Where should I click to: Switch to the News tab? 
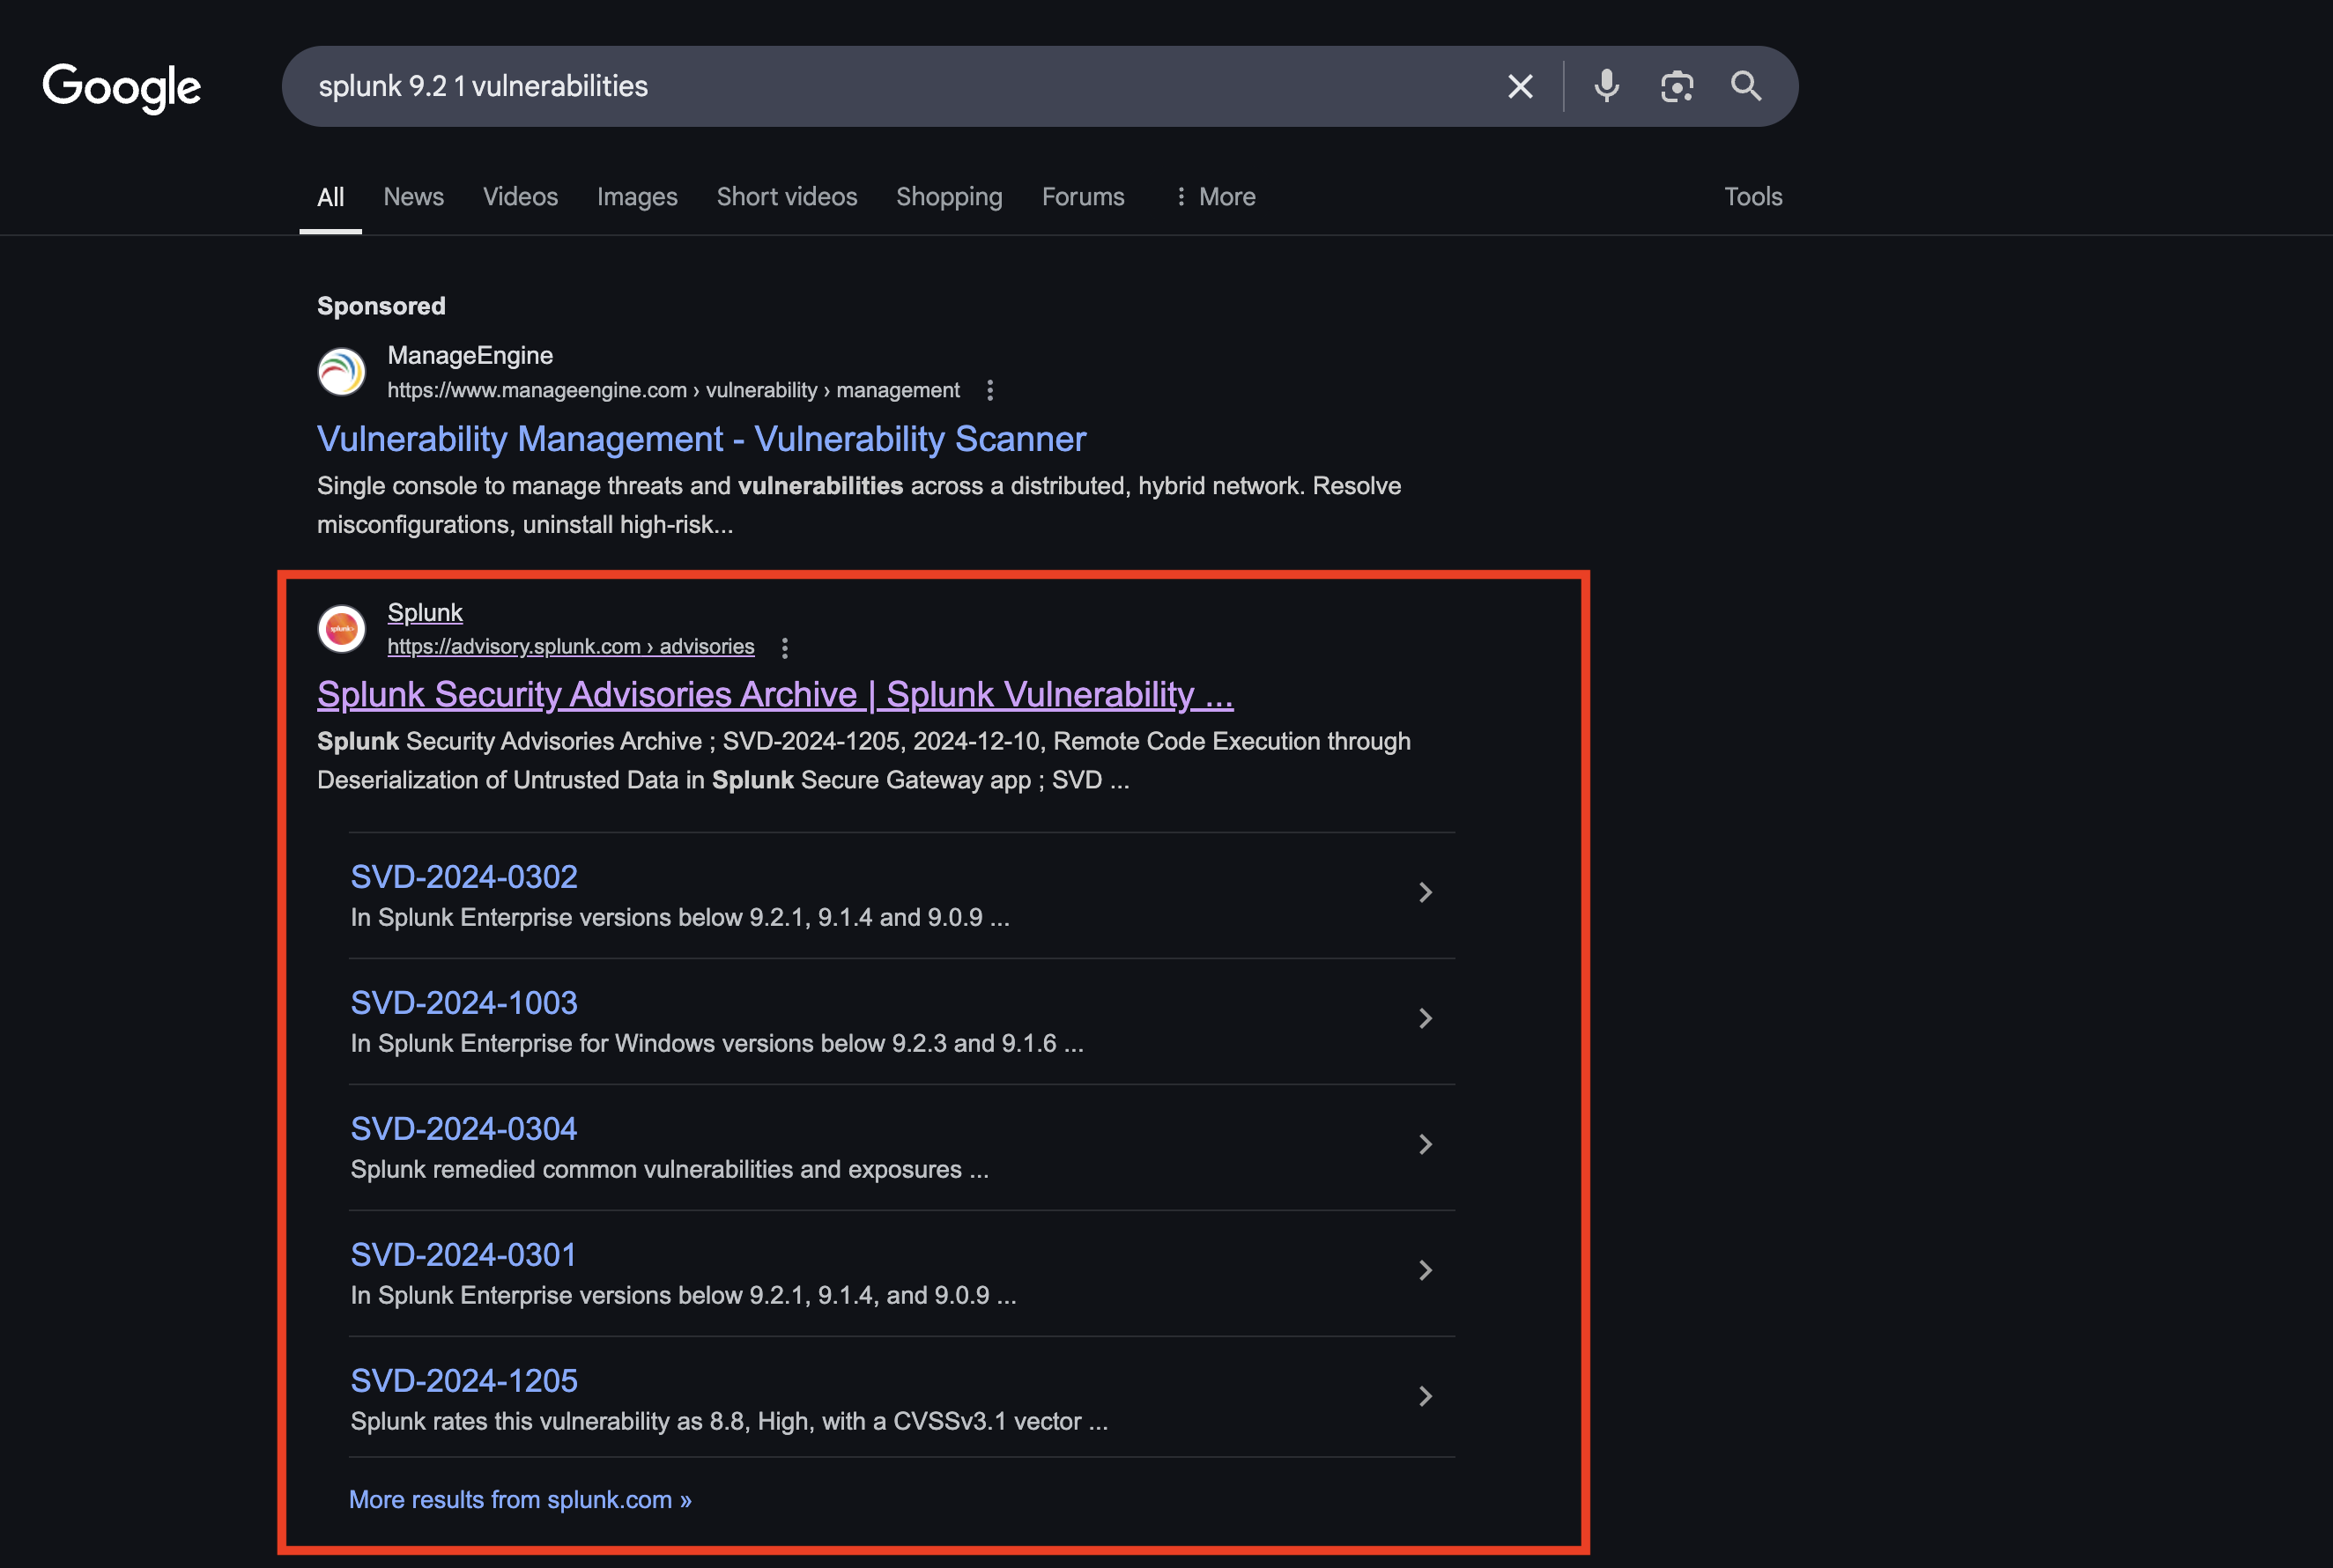414,197
